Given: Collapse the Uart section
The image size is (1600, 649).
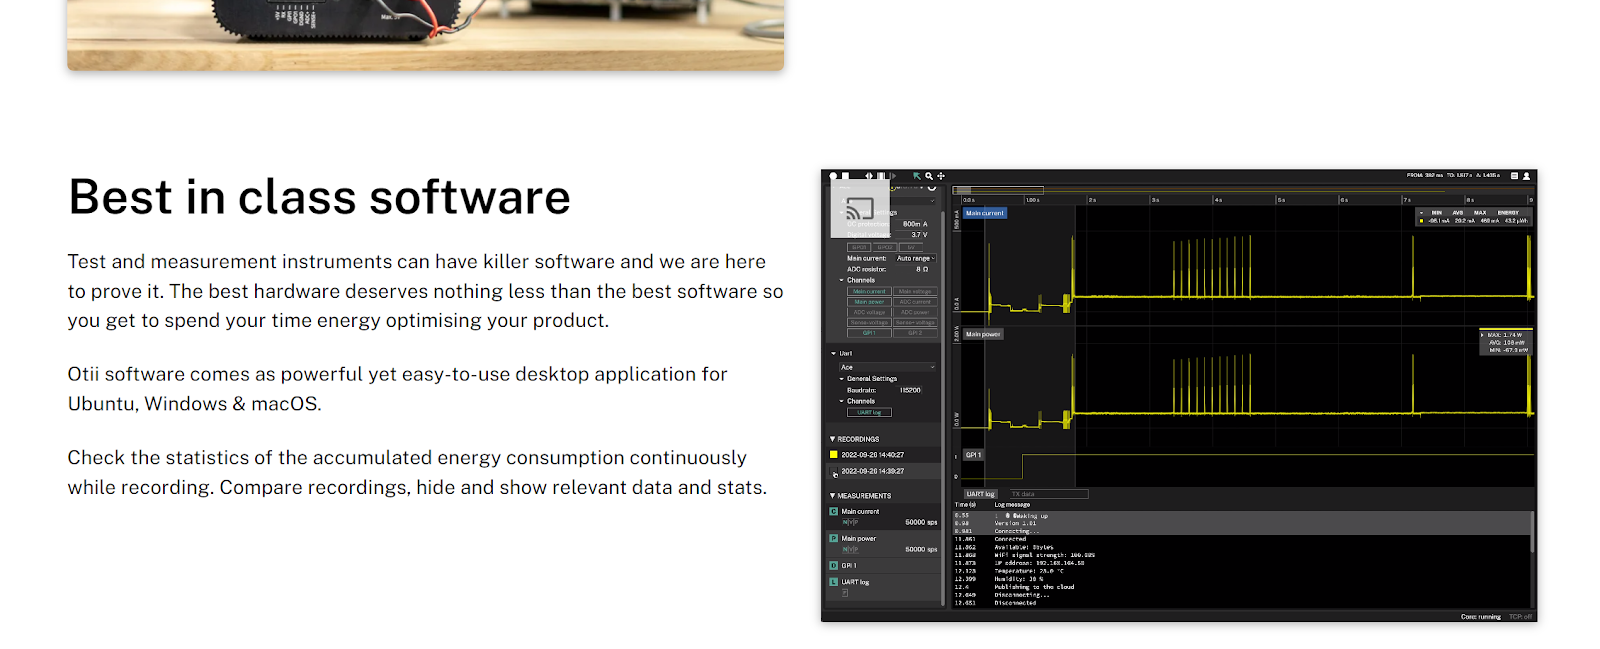Looking at the screenshot, I should click(833, 353).
